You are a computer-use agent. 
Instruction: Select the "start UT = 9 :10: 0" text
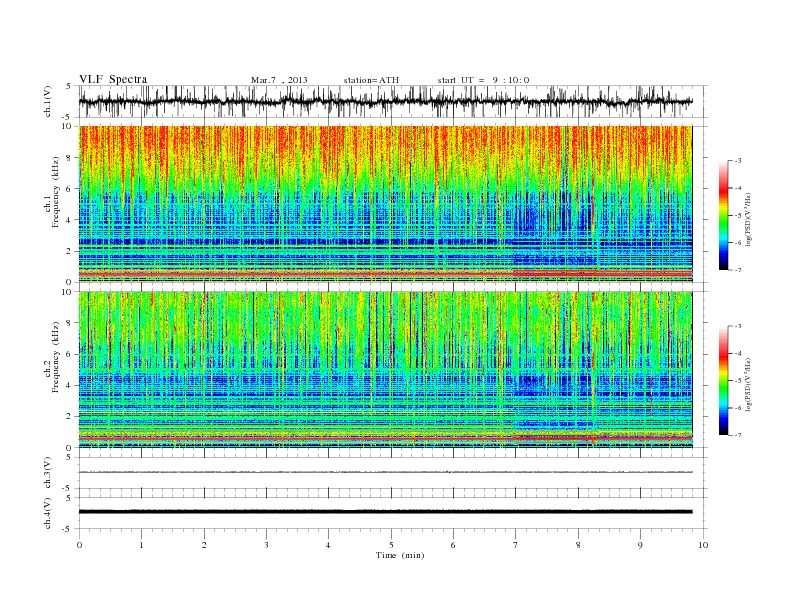pos(483,80)
